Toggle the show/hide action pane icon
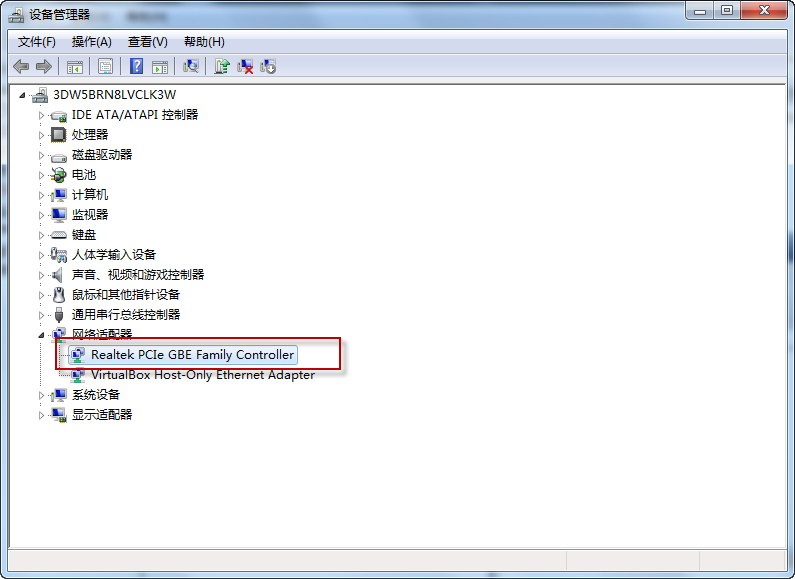Image resolution: width=795 pixels, height=579 pixels. pyautogui.click(x=160, y=66)
